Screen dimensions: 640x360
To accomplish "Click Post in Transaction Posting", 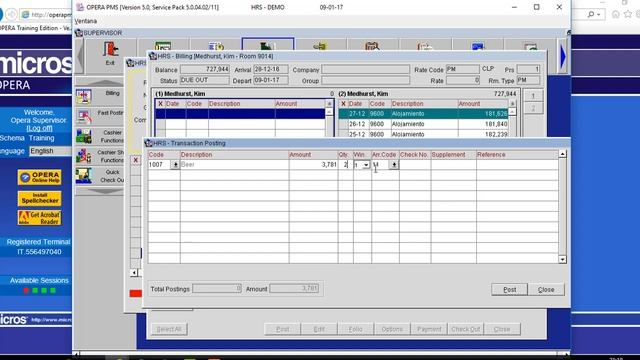I will [x=509, y=289].
